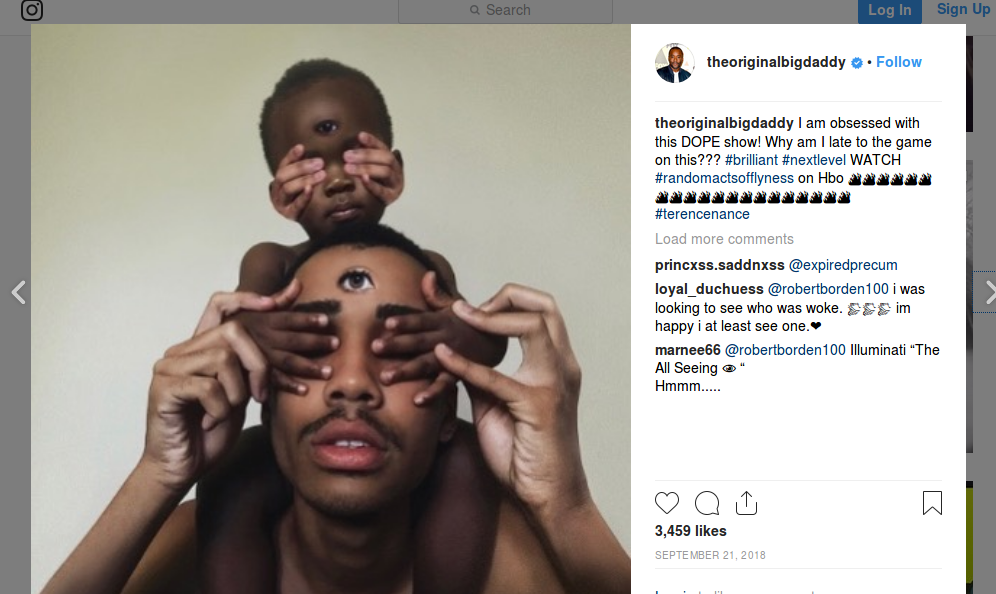This screenshot has width=996, height=594.
Task: Follow theoriginalbigdaddy account
Action: click(x=899, y=62)
